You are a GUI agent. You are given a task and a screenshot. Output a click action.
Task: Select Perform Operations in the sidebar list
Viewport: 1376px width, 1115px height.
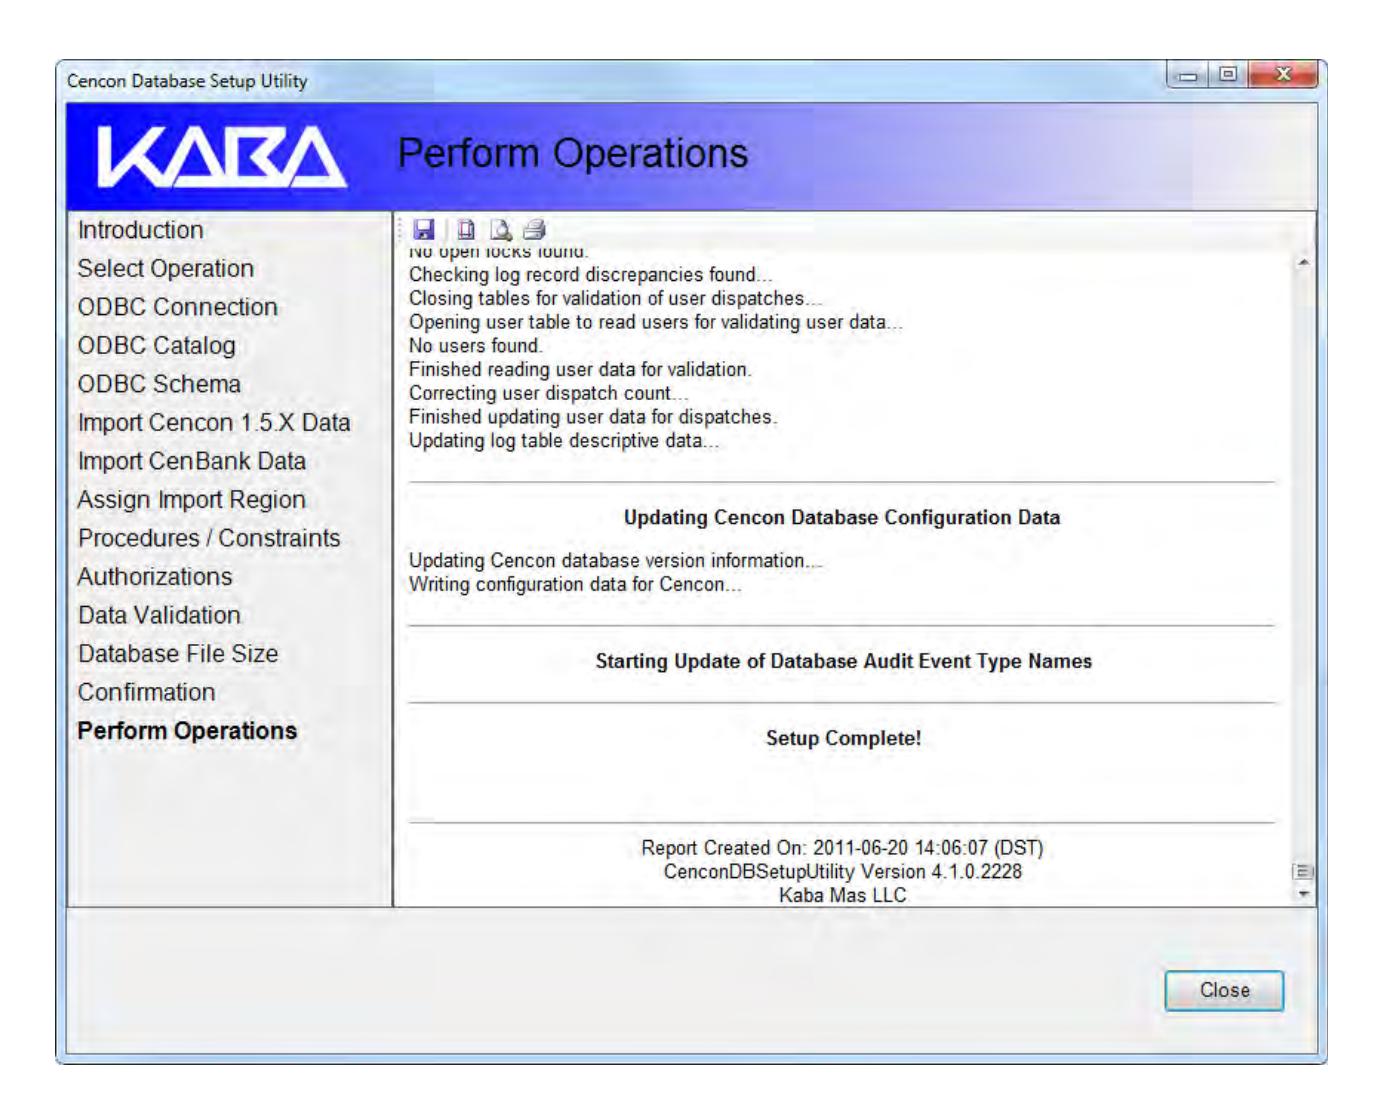tap(187, 731)
